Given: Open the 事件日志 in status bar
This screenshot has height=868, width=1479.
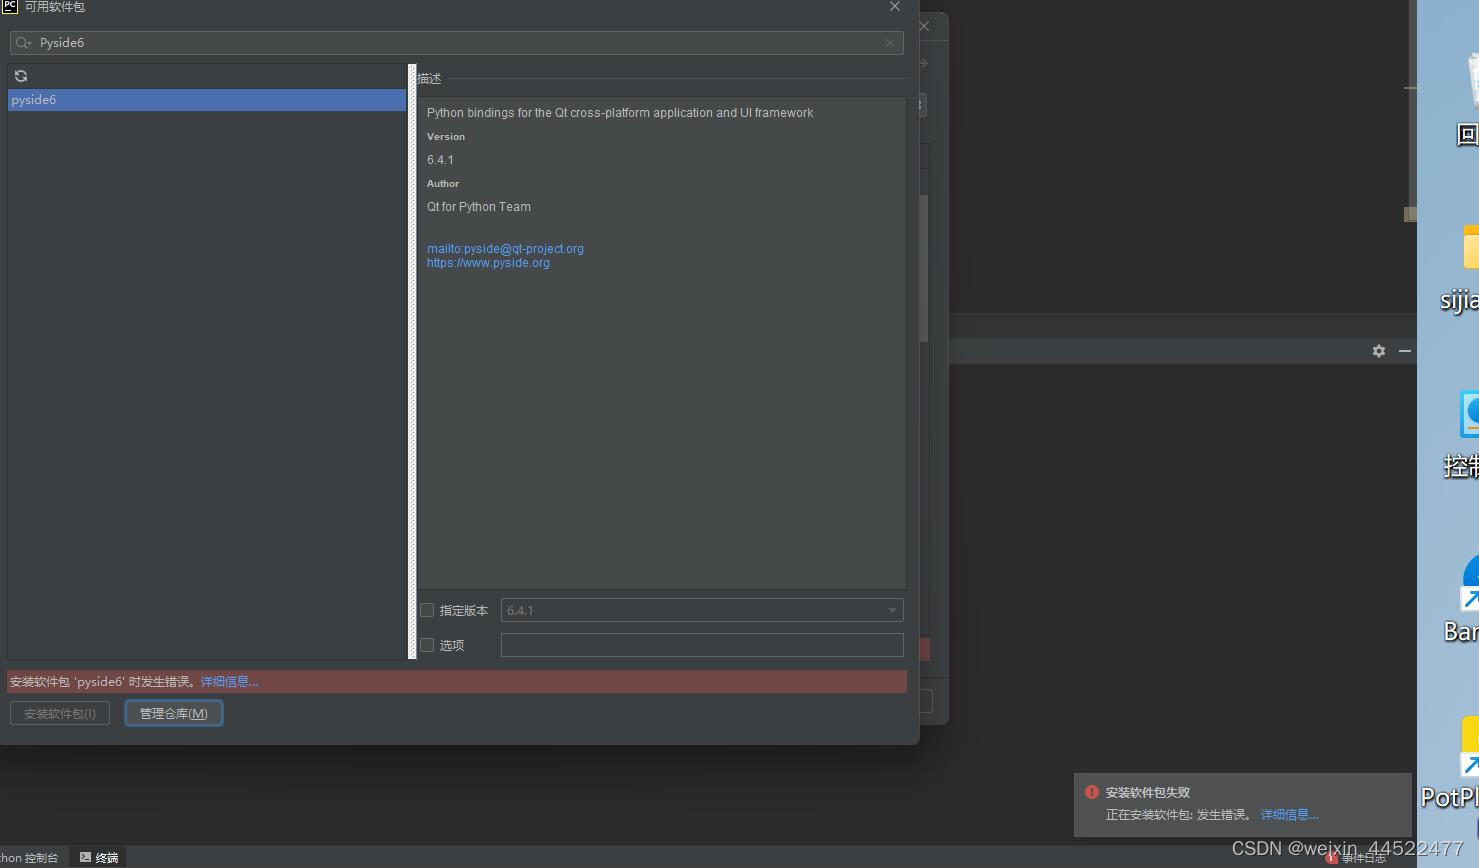Looking at the screenshot, I should (1356, 858).
